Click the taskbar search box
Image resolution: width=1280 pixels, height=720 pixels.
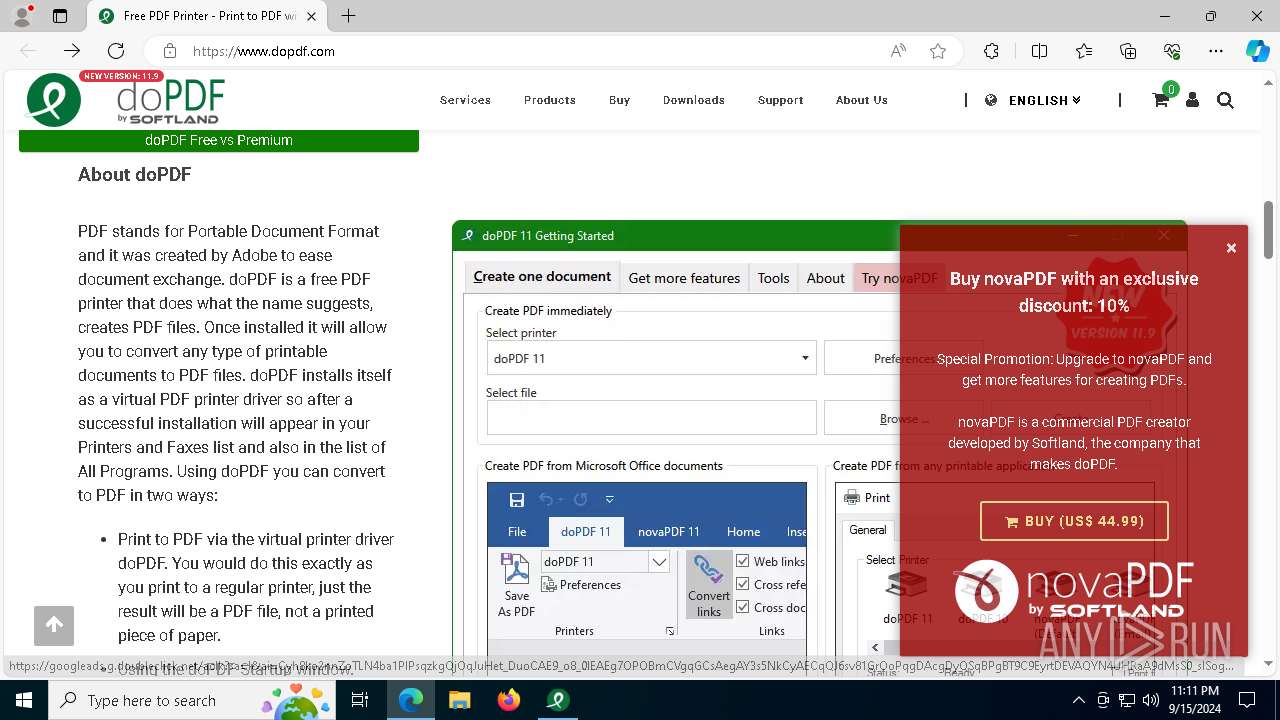190,700
